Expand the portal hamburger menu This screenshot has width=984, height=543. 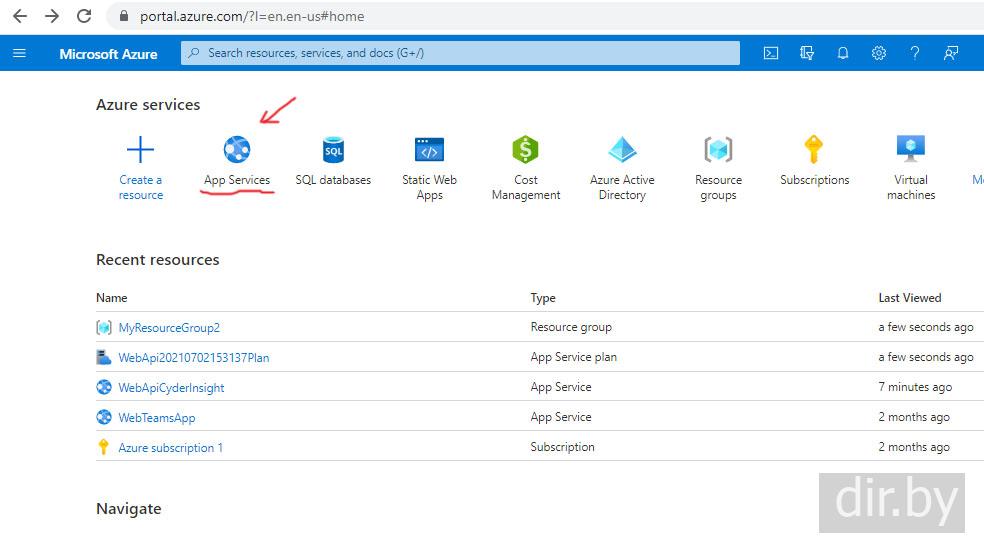[19, 53]
